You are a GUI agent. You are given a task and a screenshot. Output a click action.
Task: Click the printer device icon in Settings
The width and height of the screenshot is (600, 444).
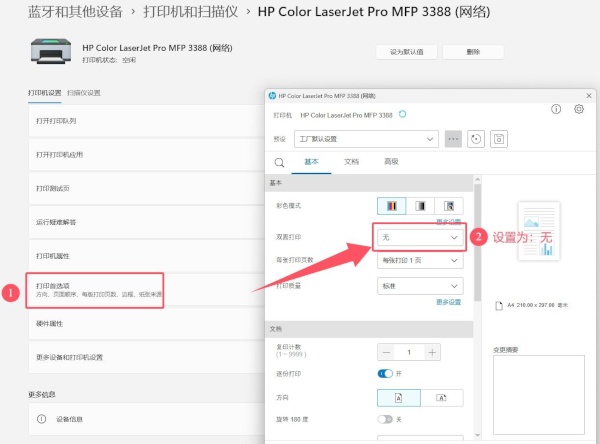51,51
